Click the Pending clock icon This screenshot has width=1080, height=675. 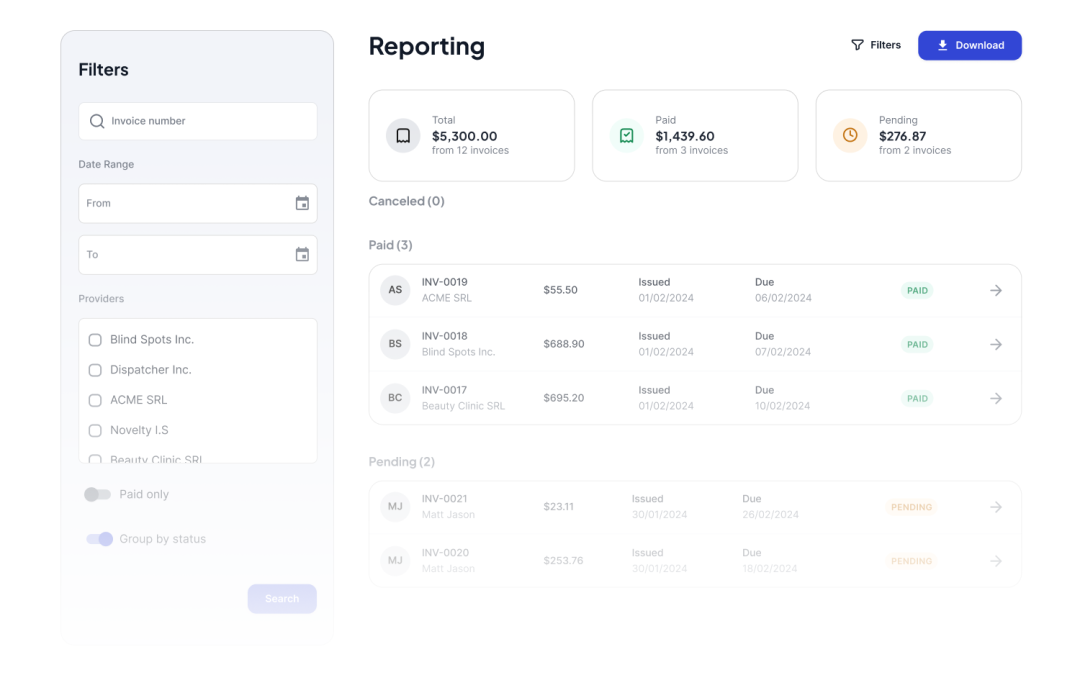tap(850, 135)
